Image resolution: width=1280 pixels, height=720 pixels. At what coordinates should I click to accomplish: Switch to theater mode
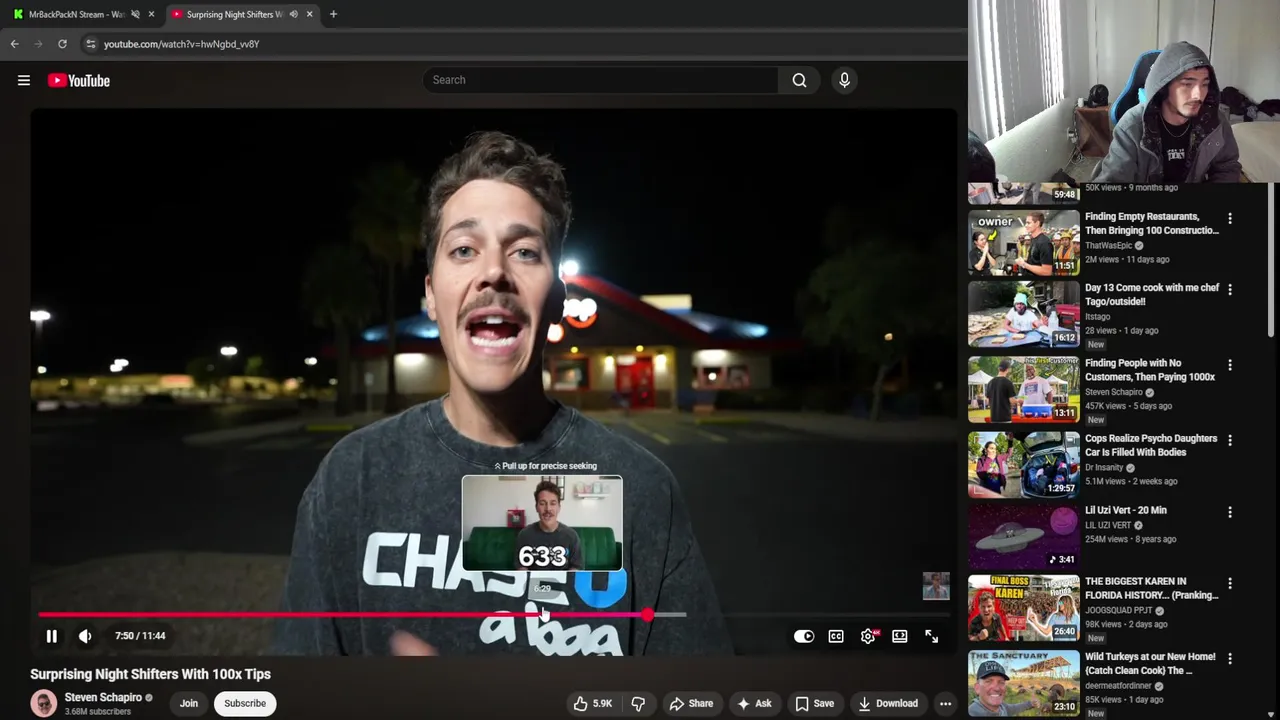coord(900,636)
